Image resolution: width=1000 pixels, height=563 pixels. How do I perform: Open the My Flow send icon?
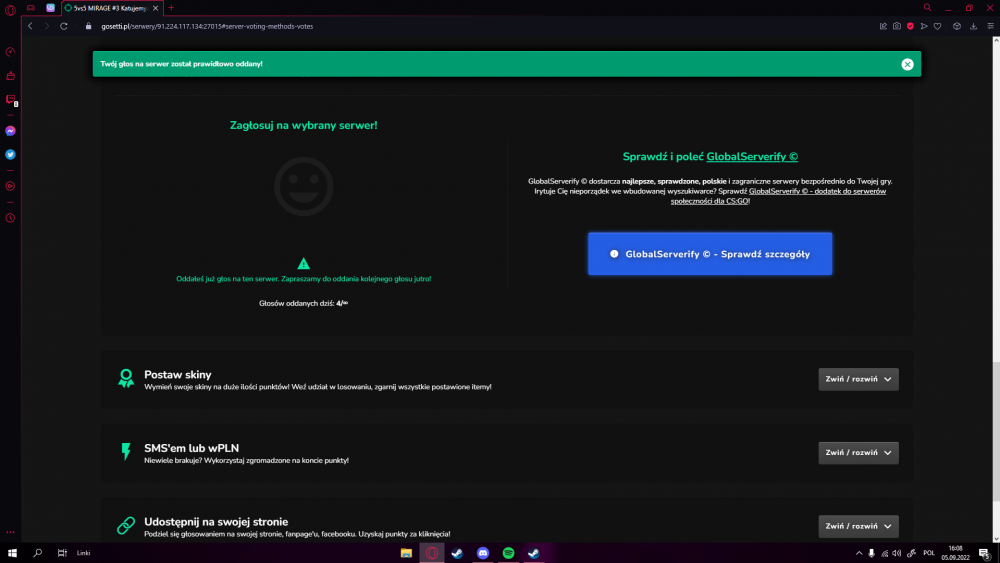924,26
